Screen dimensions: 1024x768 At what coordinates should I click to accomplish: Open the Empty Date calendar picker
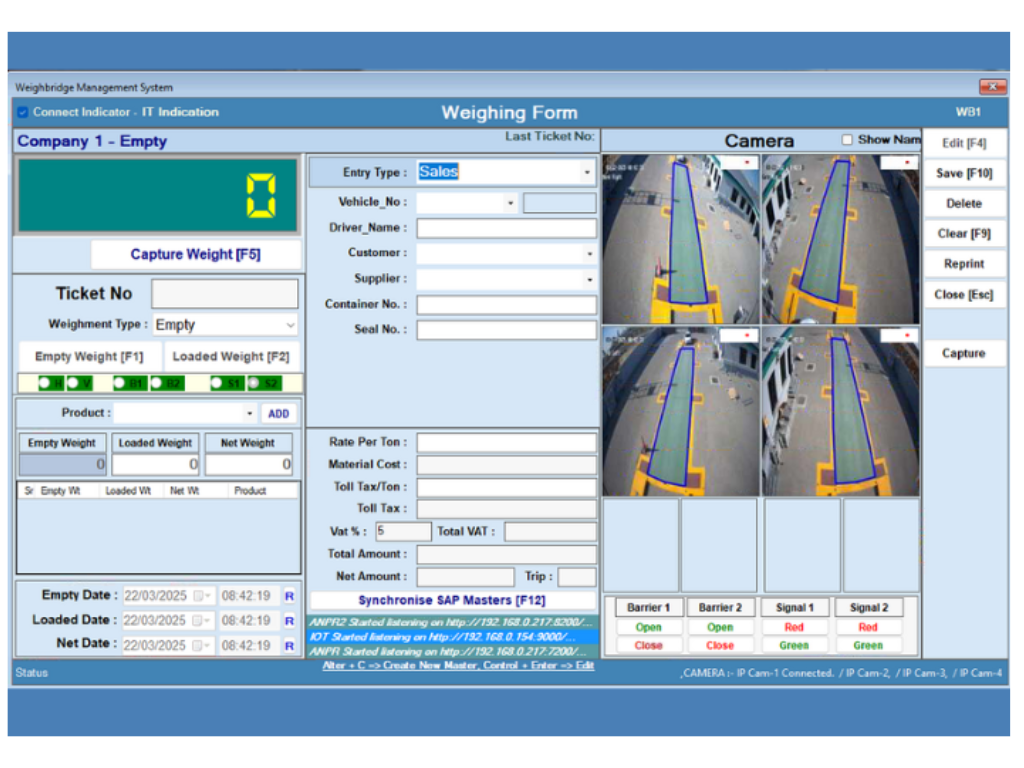(x=201, y=596)
